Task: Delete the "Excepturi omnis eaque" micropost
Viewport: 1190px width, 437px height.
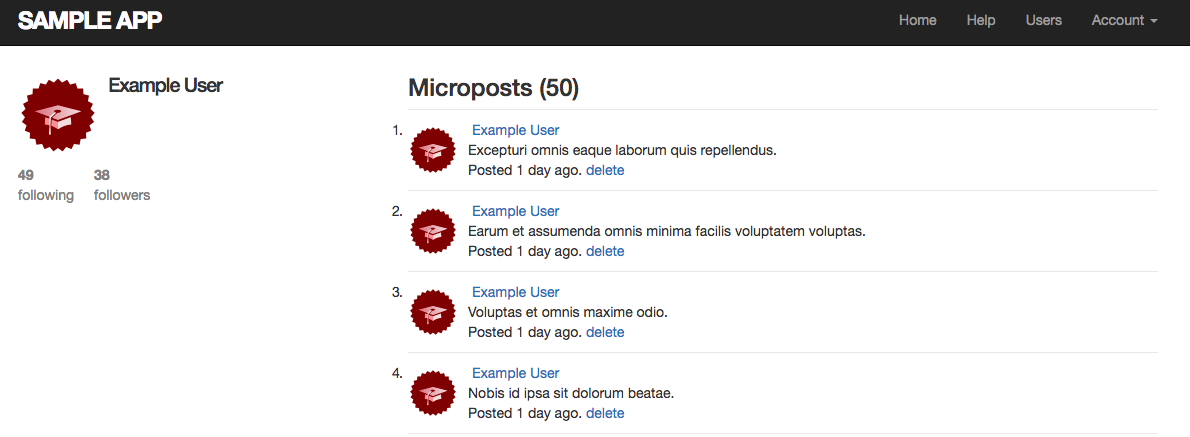Action: tap(605, 170)
